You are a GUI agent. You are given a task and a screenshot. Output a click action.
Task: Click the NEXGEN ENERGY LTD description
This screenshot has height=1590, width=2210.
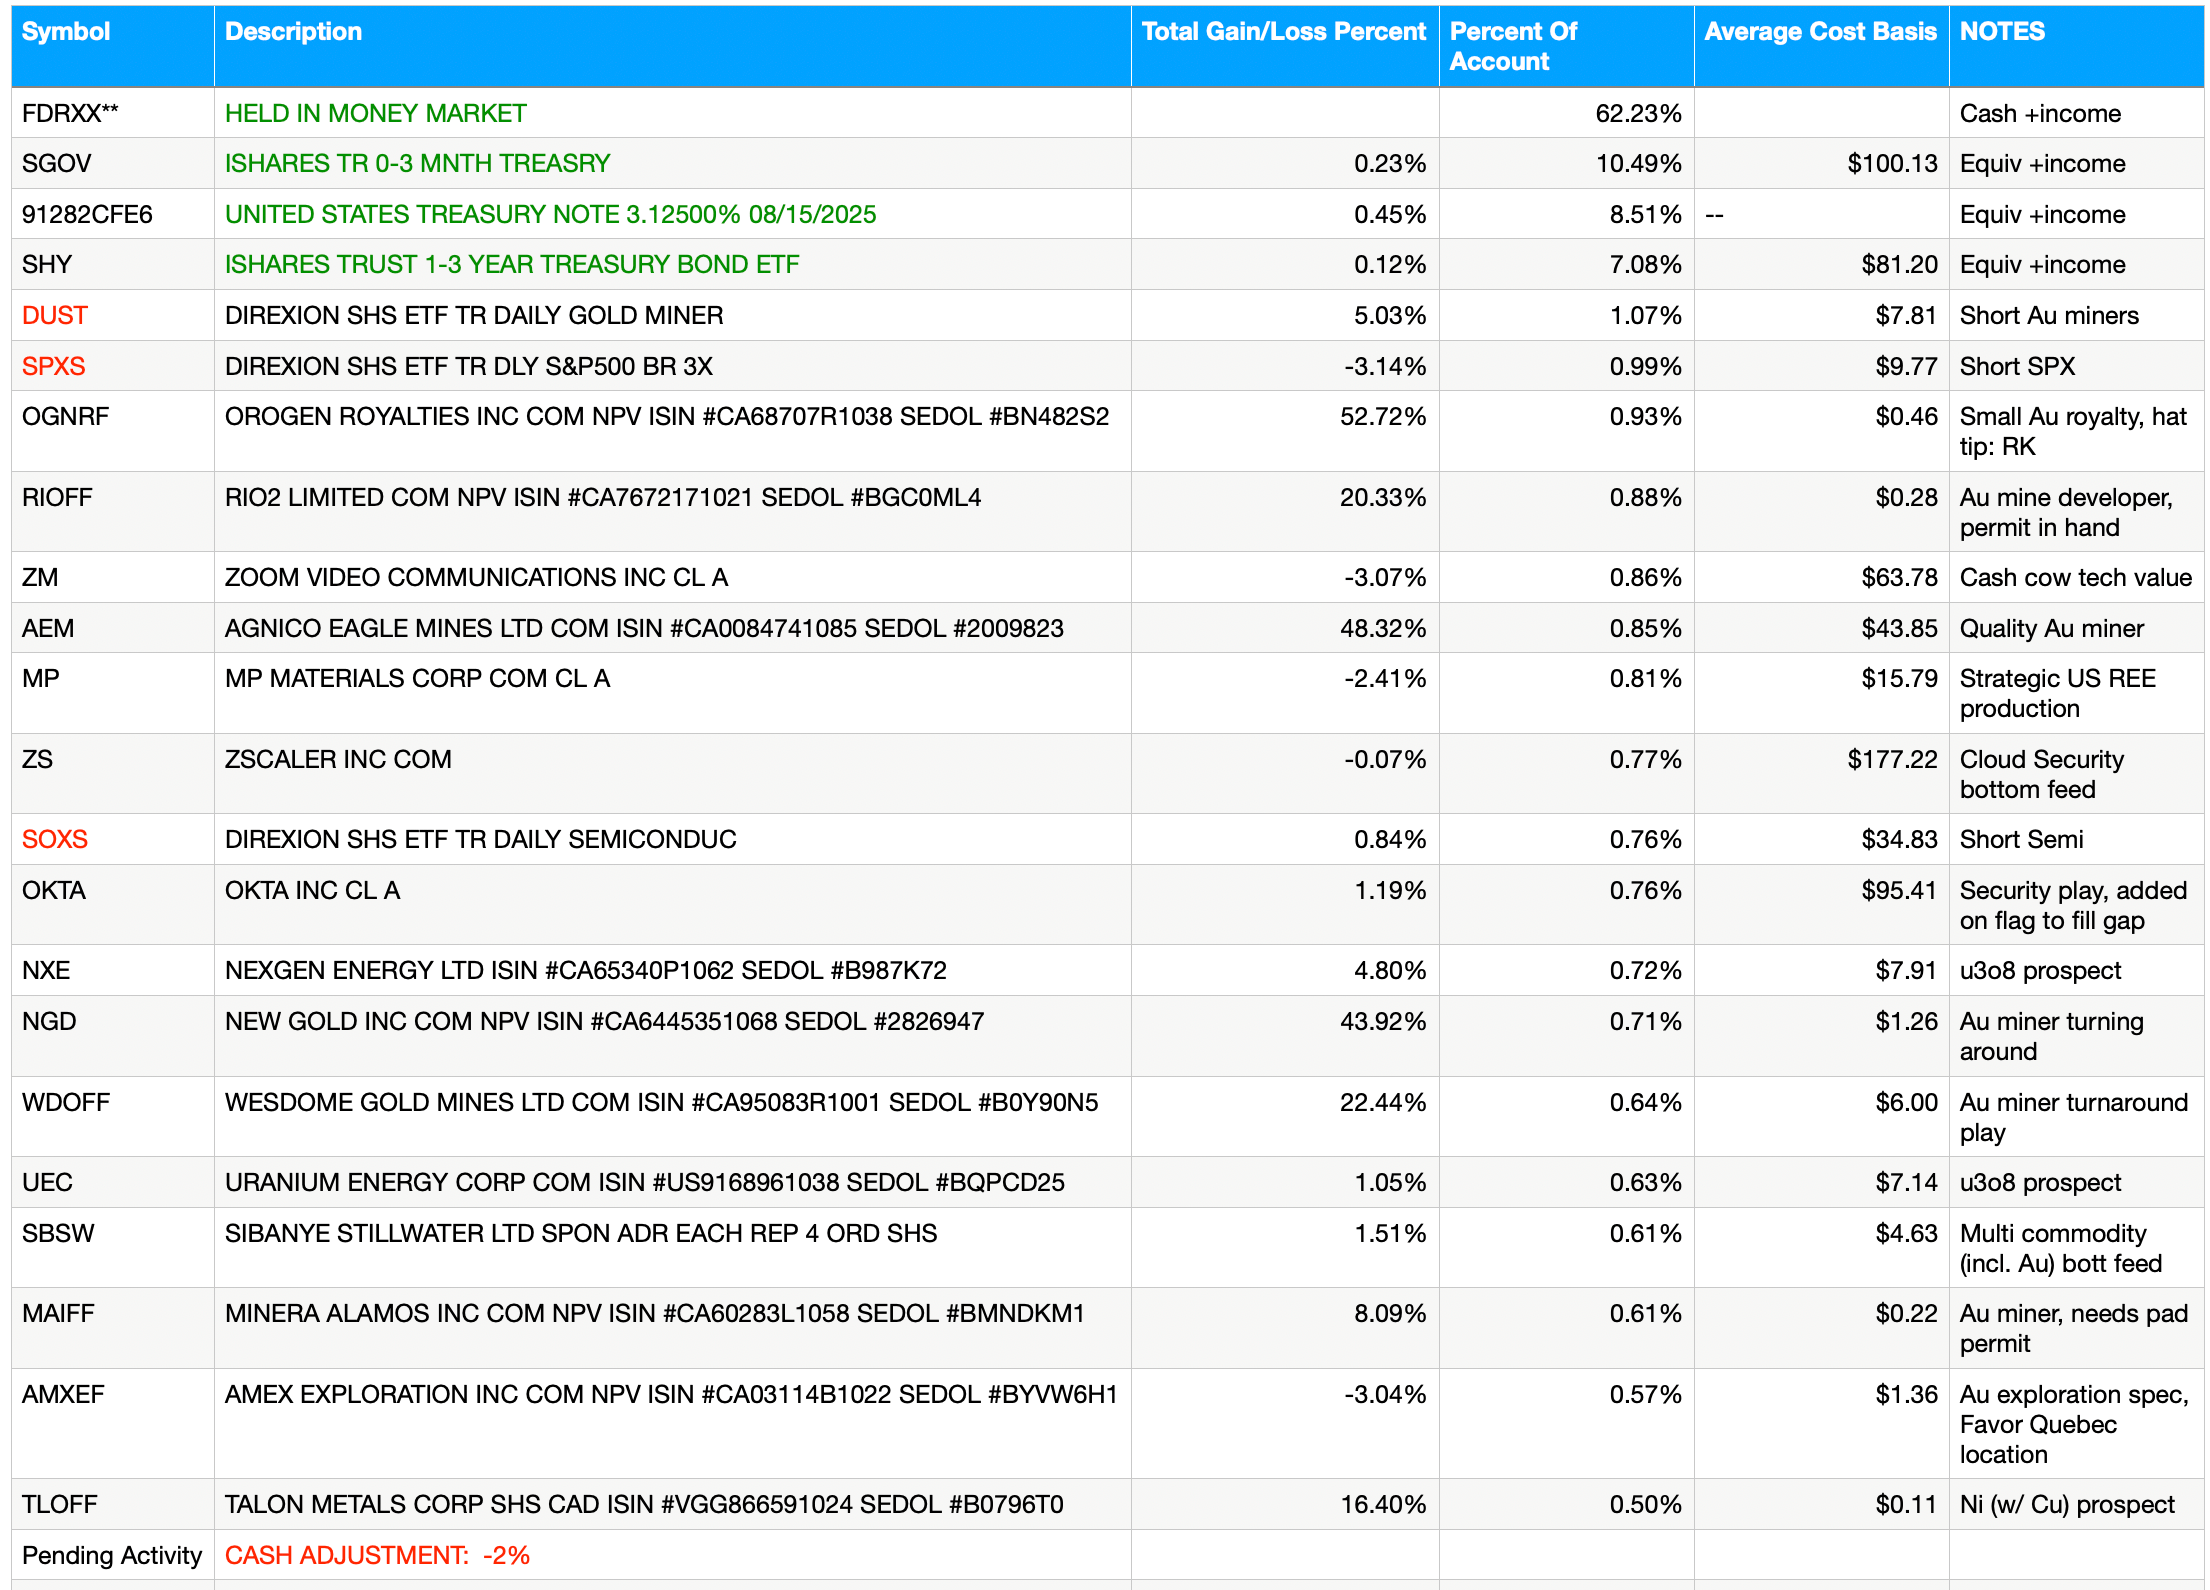point(585,970)
